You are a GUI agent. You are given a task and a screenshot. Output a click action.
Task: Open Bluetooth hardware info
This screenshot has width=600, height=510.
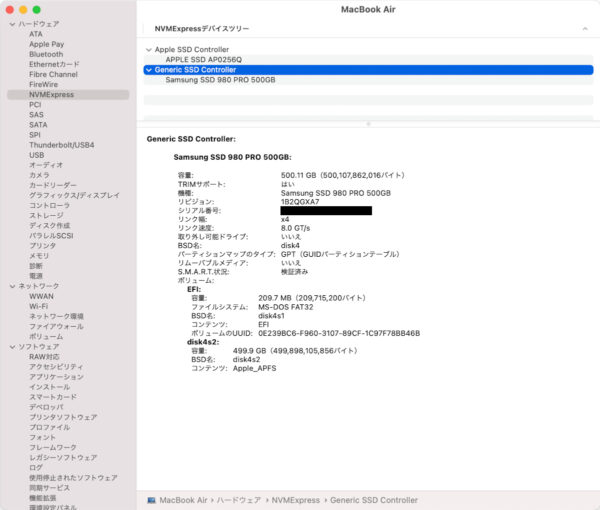click(46, 54)
